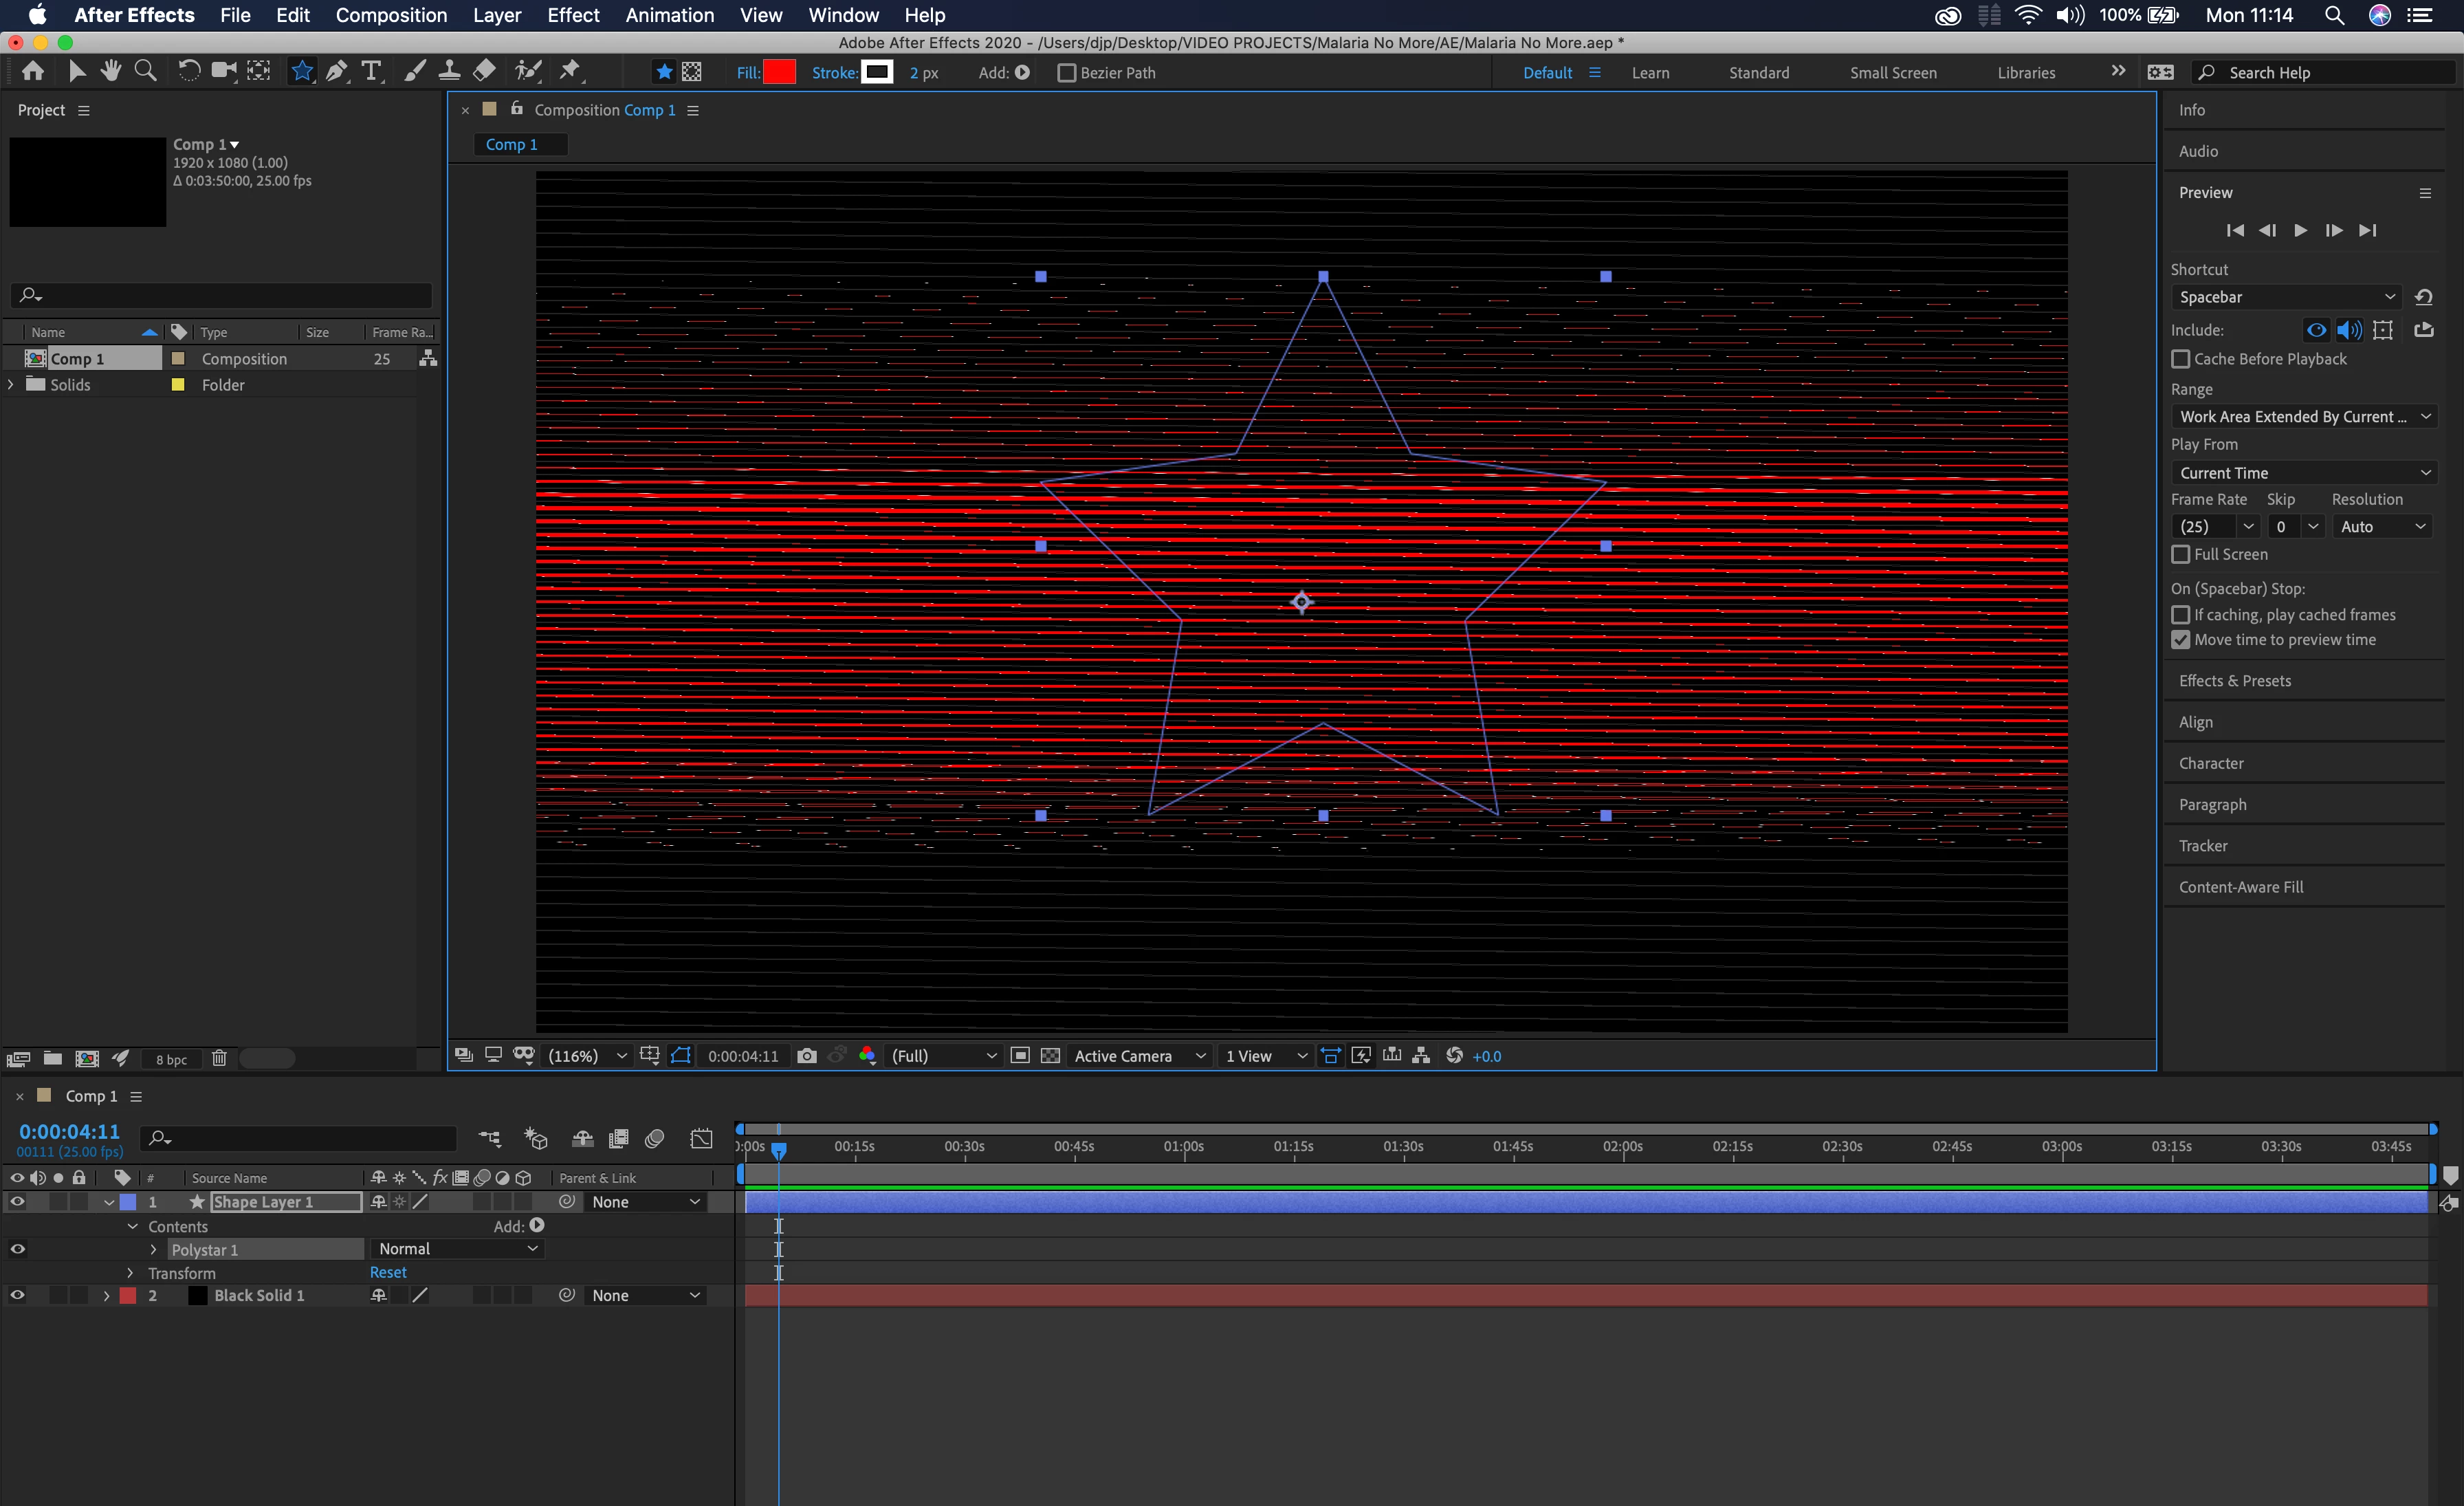Click Reset link next to Transform
This screenshot has height=1506, width=2464.
(388, 1273)
